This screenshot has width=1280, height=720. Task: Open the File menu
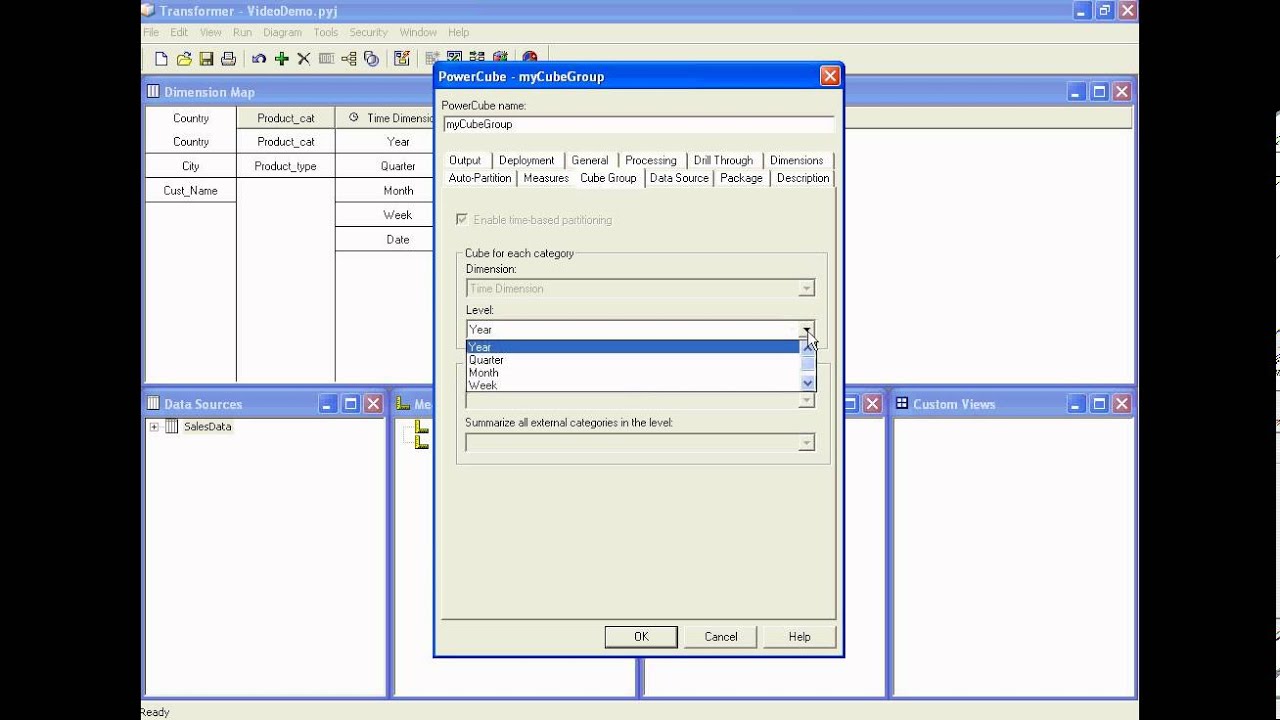tap(151, 32)
